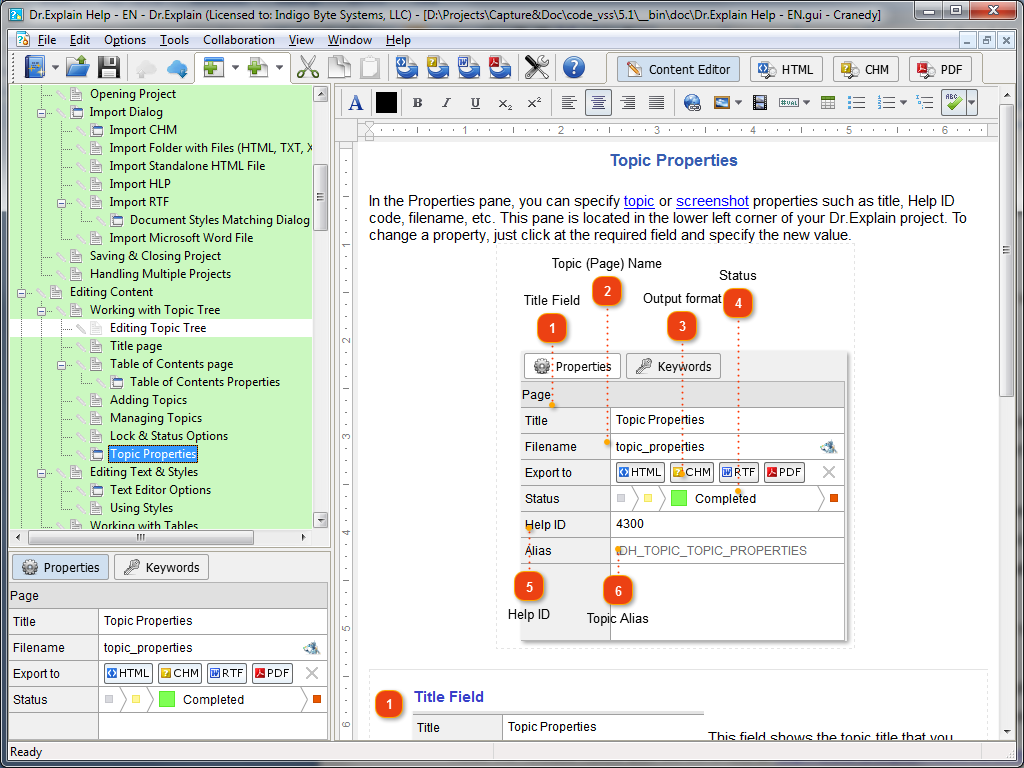
Task: Toggle PDF export in the Properties pane
Action: pos(272,673)
